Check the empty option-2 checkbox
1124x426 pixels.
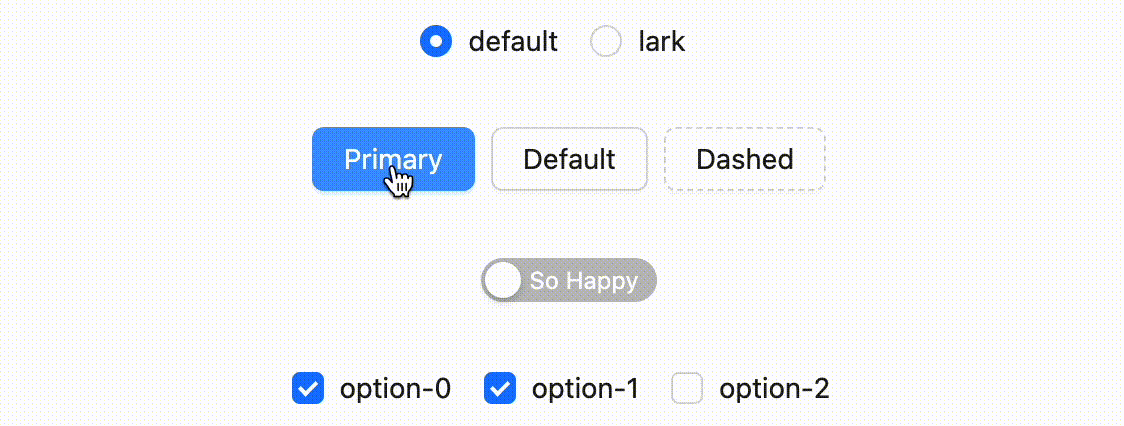click(687, 388)
